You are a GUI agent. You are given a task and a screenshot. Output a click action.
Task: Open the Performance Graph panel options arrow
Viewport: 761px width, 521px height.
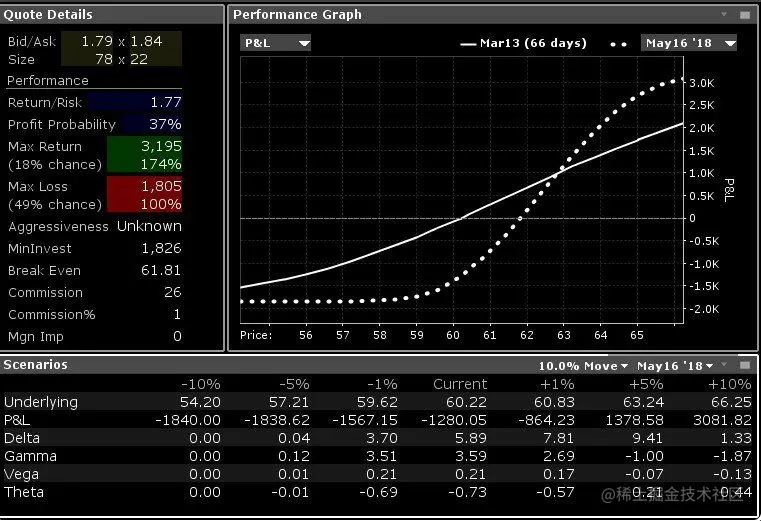(x=724, y=15)
